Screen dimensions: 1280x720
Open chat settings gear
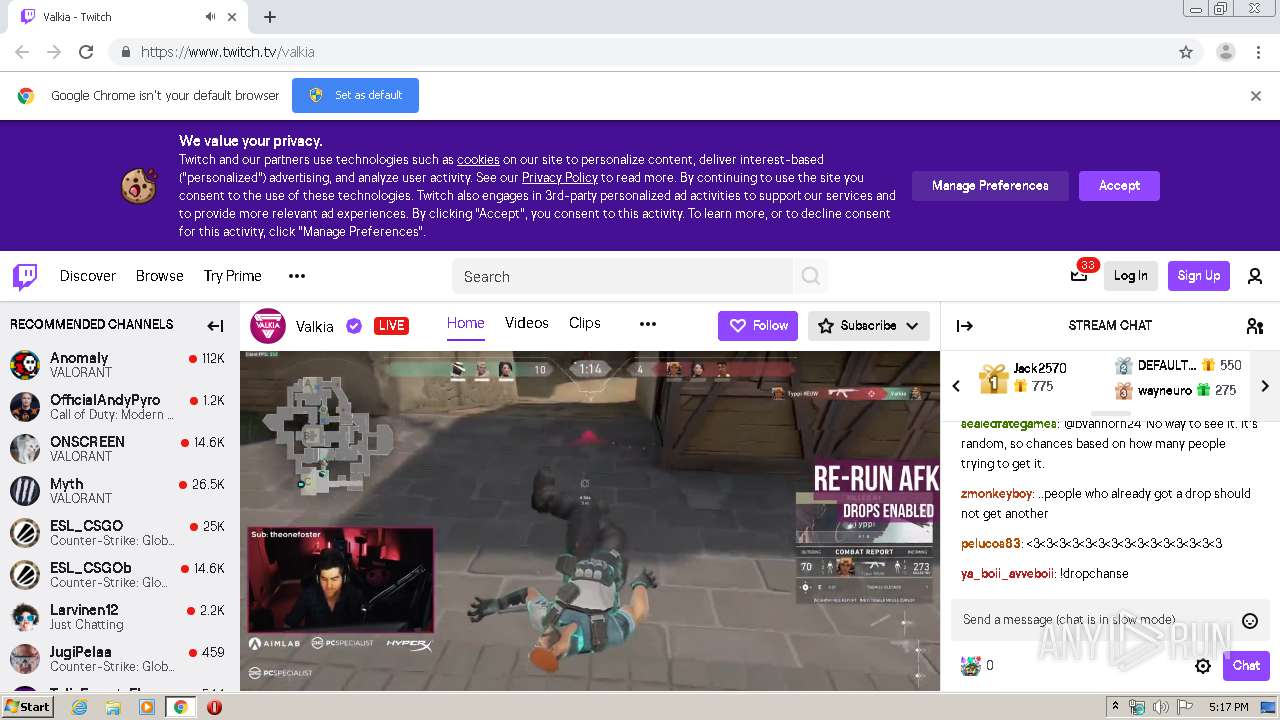[x=1203, y=666]
